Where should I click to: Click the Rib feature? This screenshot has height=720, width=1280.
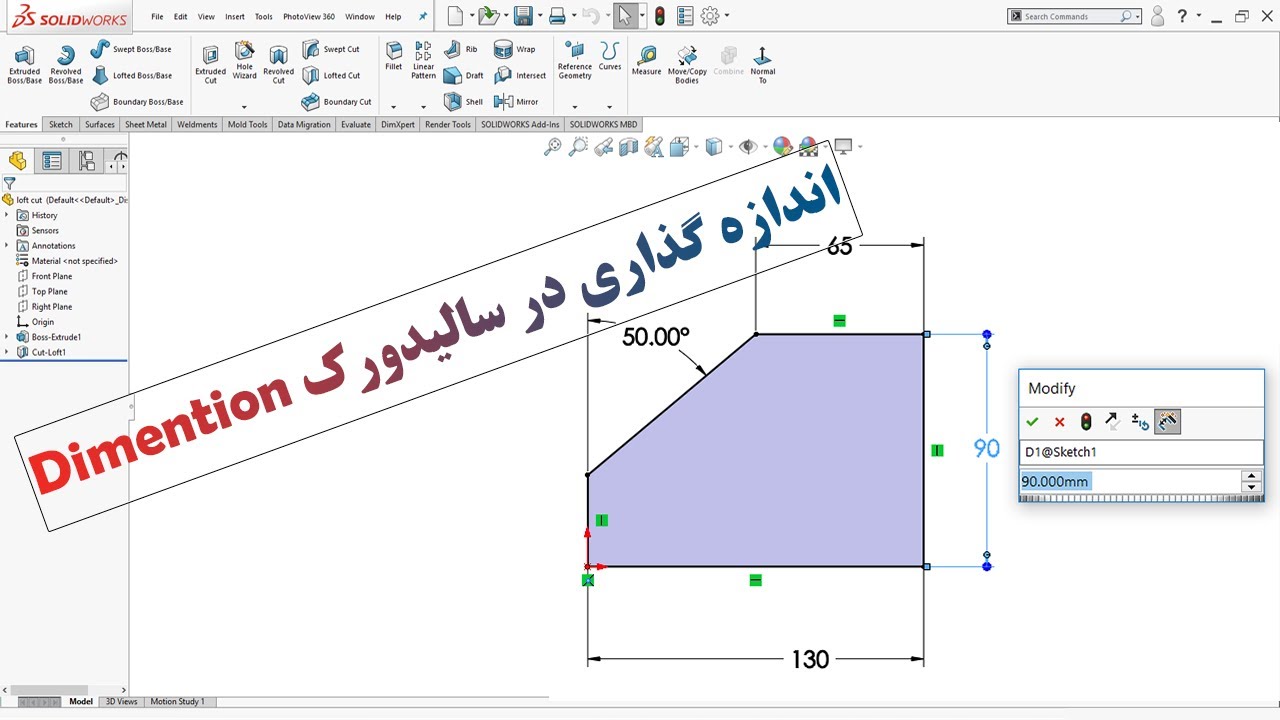pyautogui.click(x=460, y=49)
